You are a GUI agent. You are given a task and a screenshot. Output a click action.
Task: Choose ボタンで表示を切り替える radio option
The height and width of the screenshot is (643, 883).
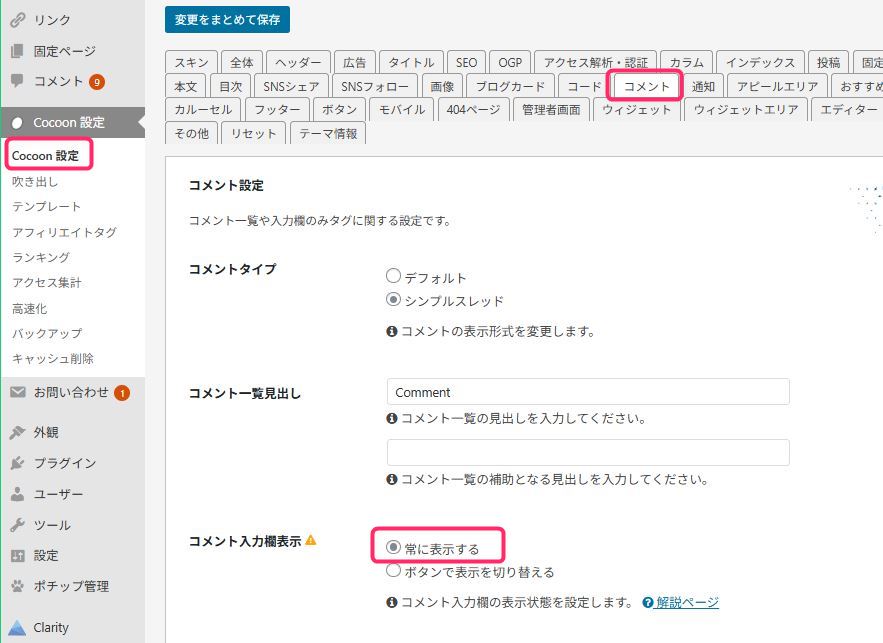click(393, 570)
